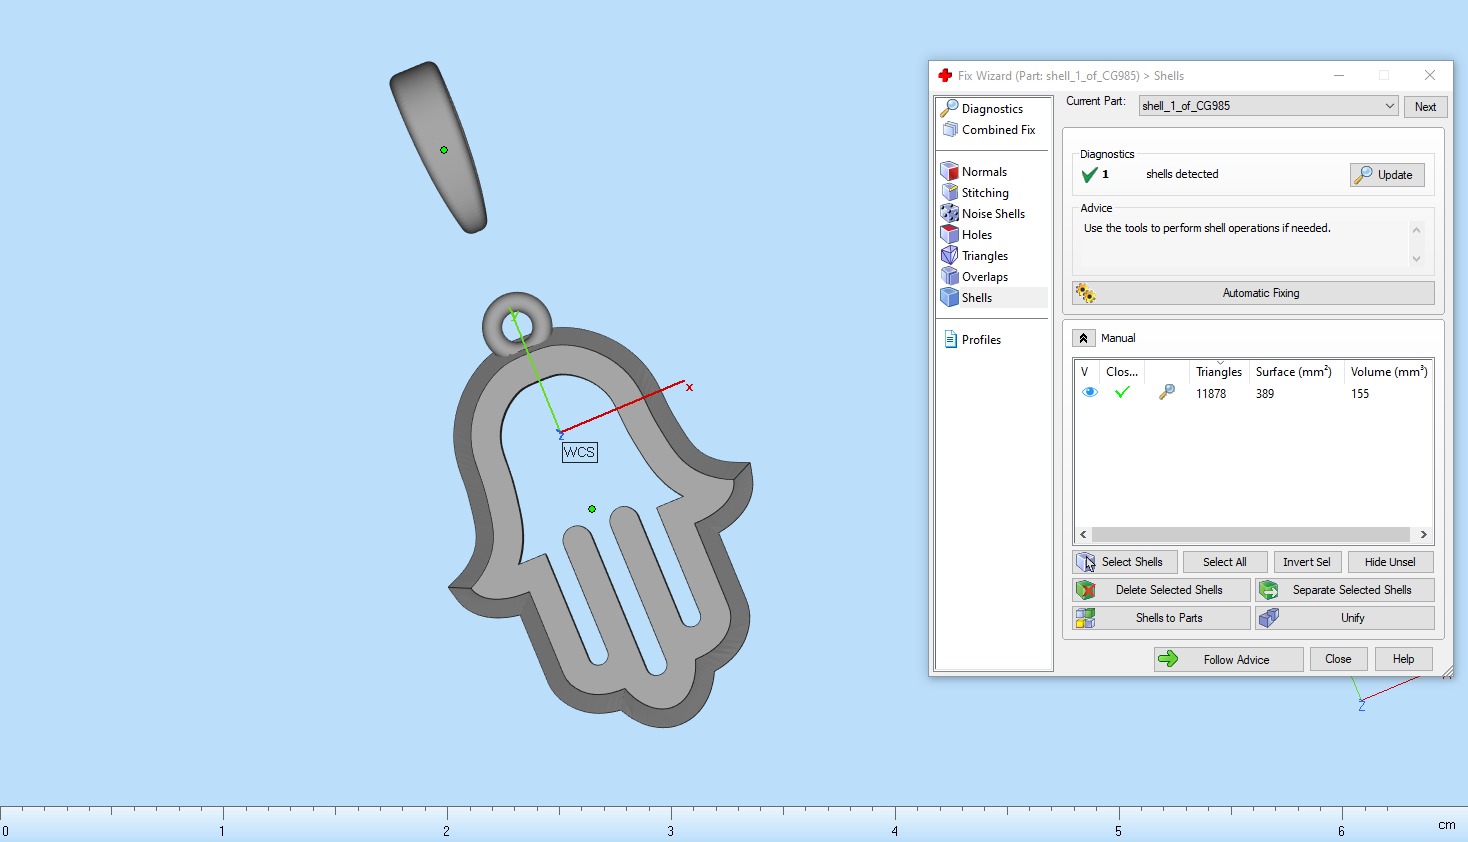Select Combined Fix in the sidebar
1468x842 pixels.
click(x=998, y=130)
